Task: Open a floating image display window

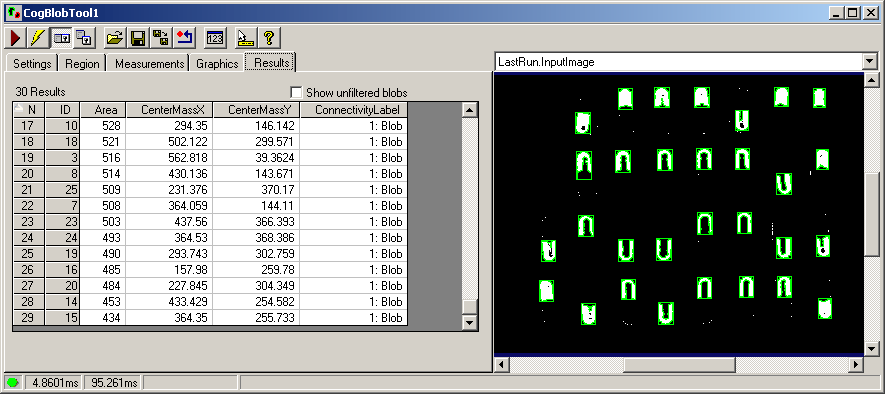Action: (84, 38)
